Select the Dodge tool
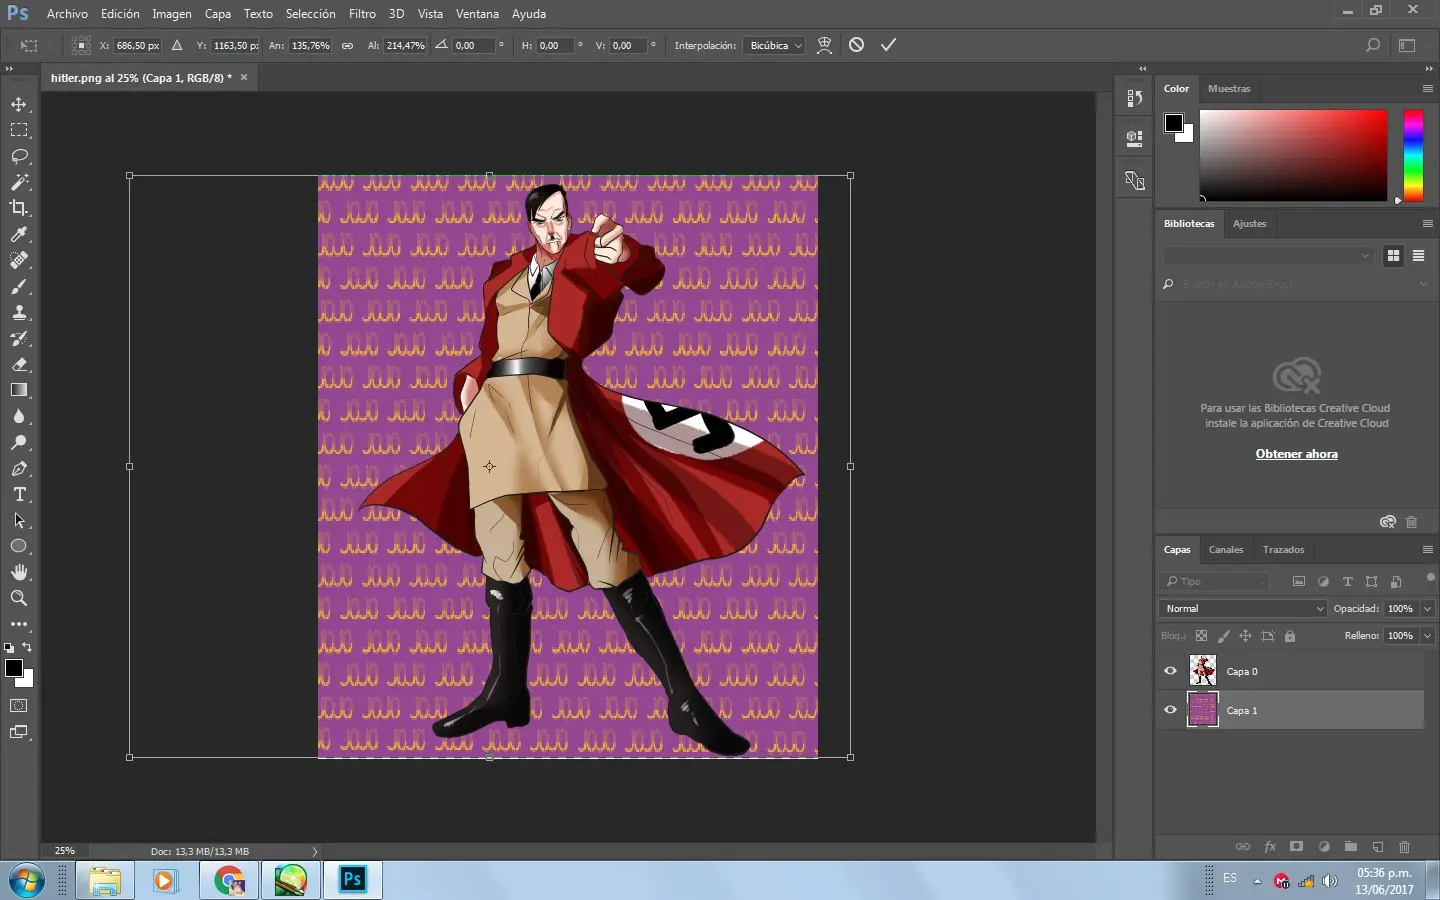This screenshot has height=900, width=1440. click(19, 442)
